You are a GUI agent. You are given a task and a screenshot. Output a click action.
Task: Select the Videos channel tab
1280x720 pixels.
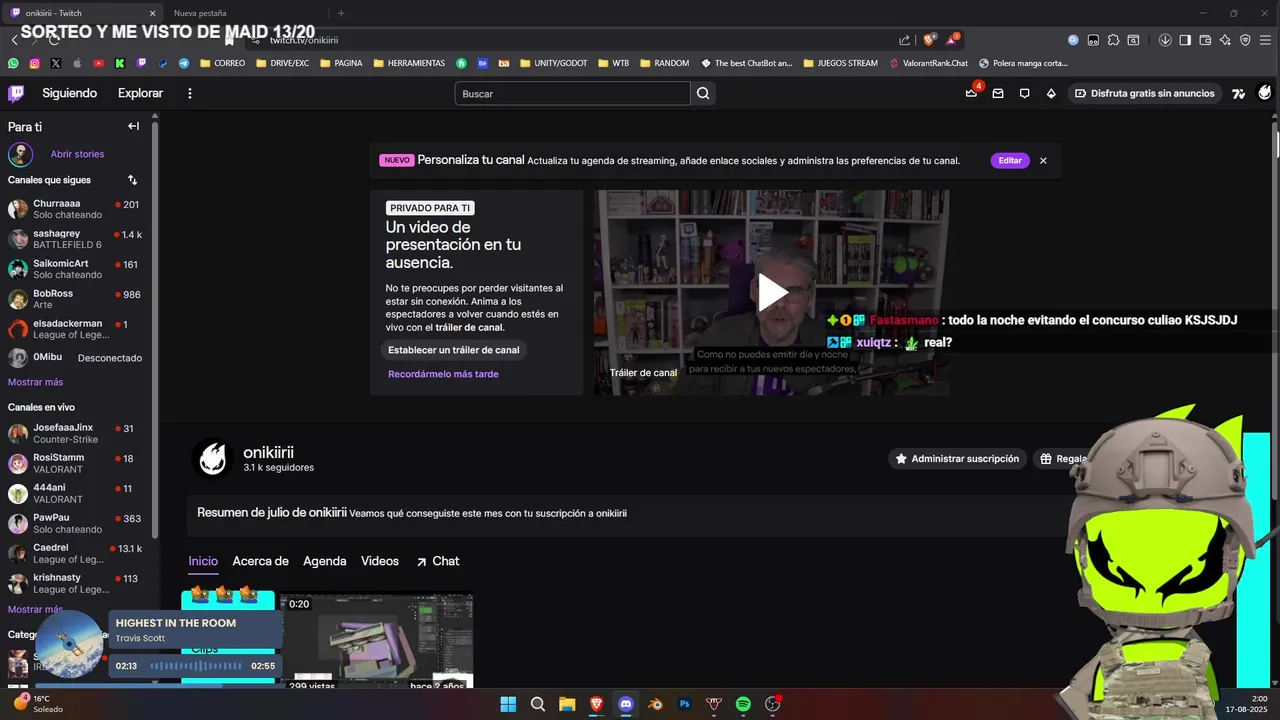(x=380, y=561)
